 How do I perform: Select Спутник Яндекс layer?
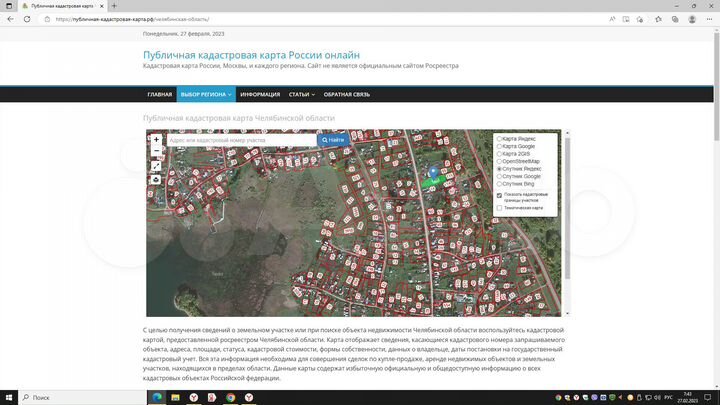click(519, 169)
